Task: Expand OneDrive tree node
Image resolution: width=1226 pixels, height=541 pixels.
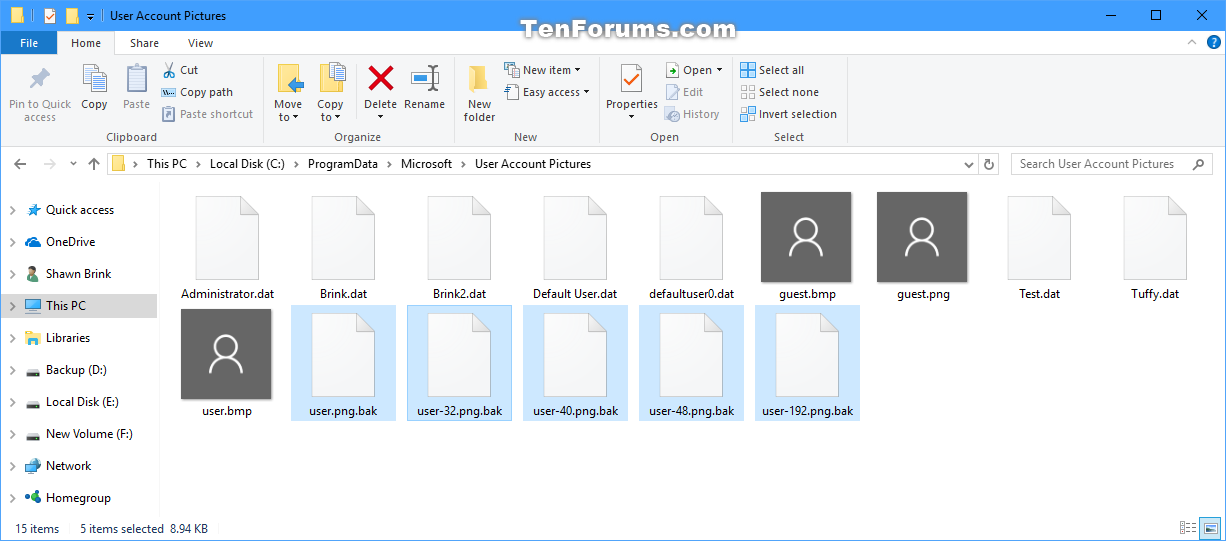Action: pyautogui.click(x=12, y=242)
